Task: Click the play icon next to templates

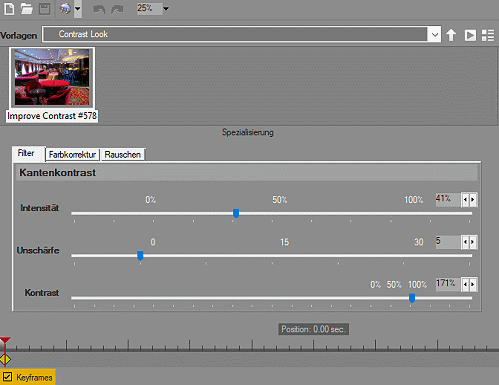Action: [470, 35]
